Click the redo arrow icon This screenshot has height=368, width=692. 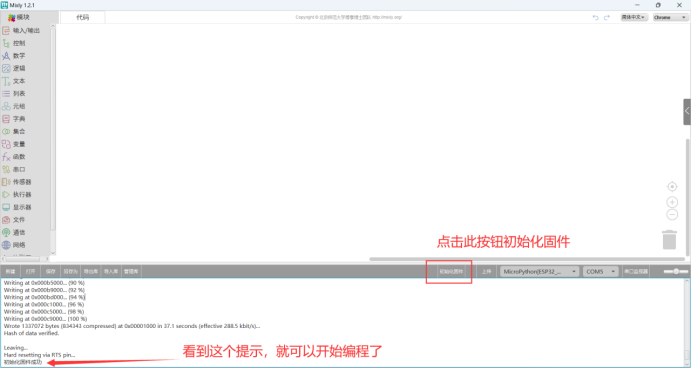click(x=607, y=17)
